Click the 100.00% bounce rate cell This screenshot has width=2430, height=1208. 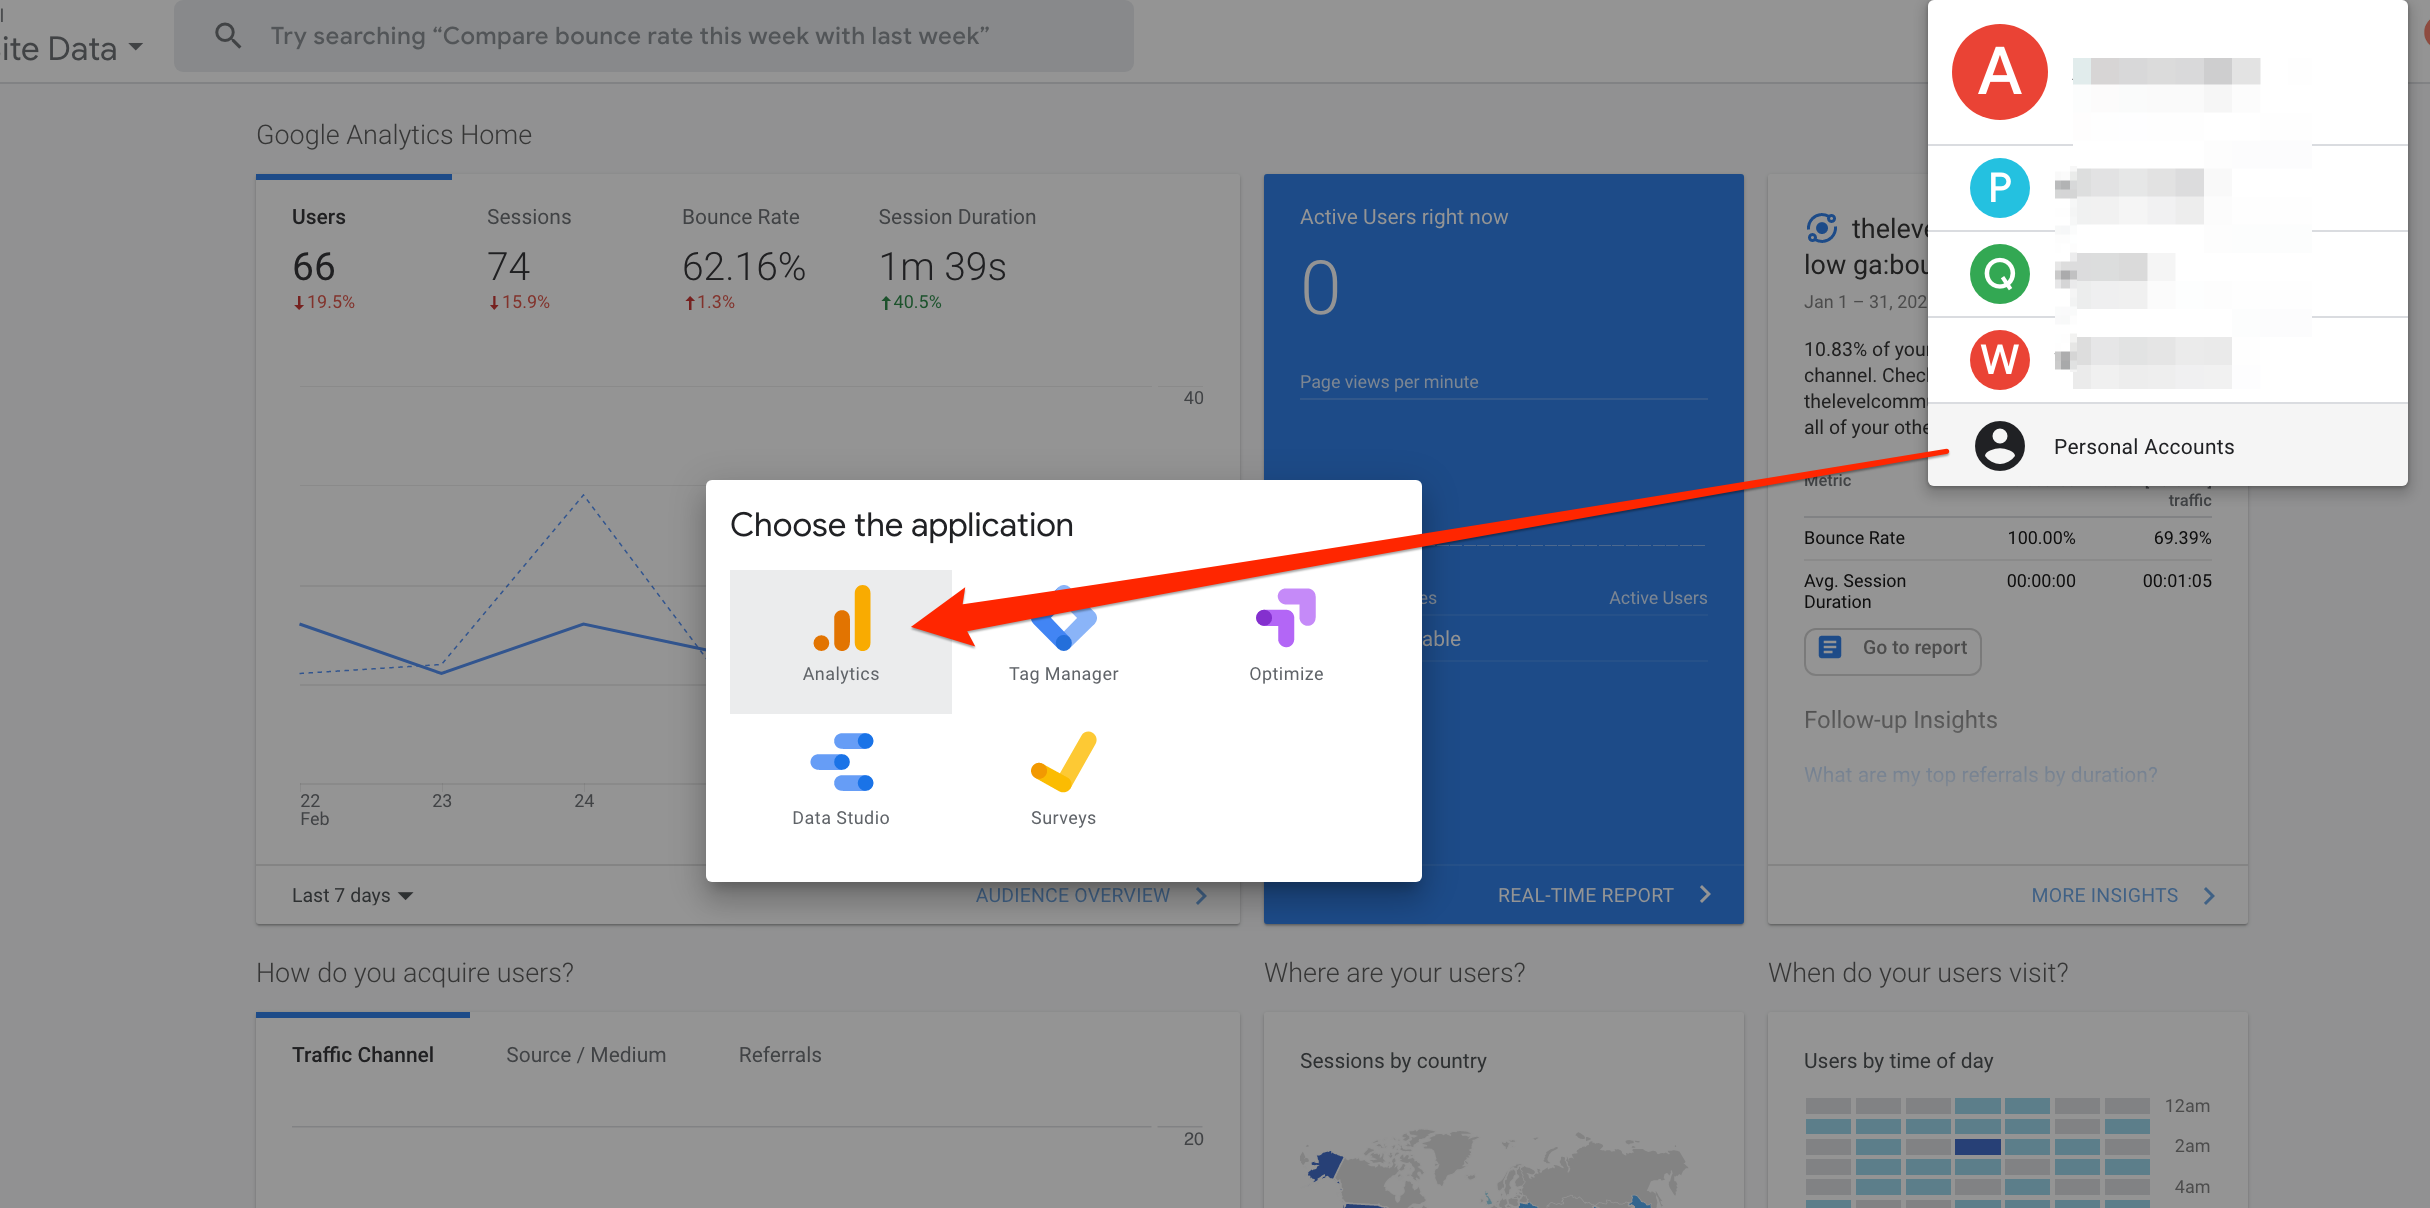pyautogui.click(x=2041, y=538)
